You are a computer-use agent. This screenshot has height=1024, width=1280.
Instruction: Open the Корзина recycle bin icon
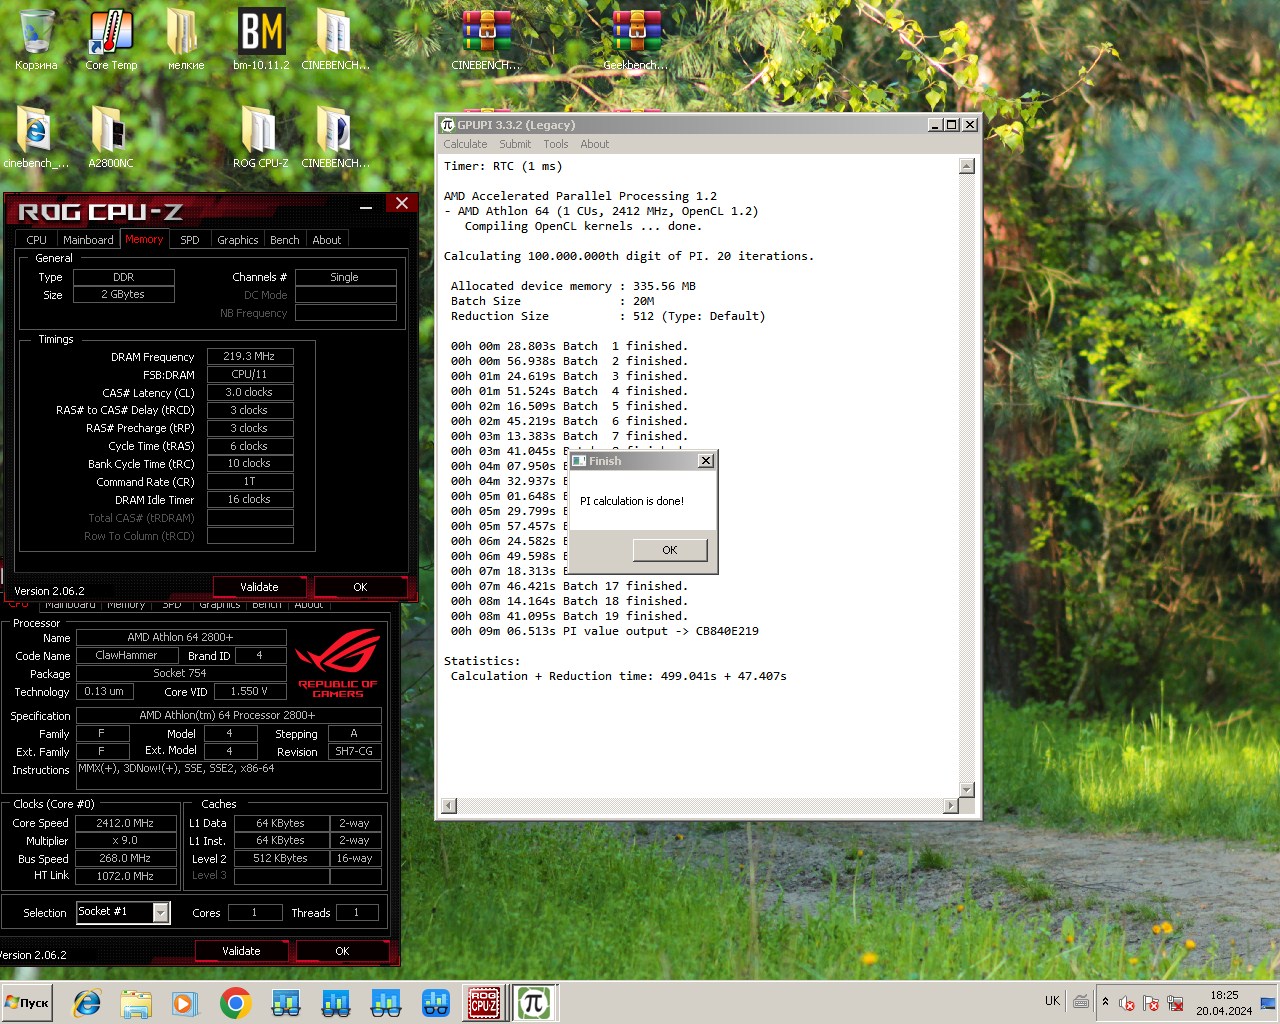point(36,40)
